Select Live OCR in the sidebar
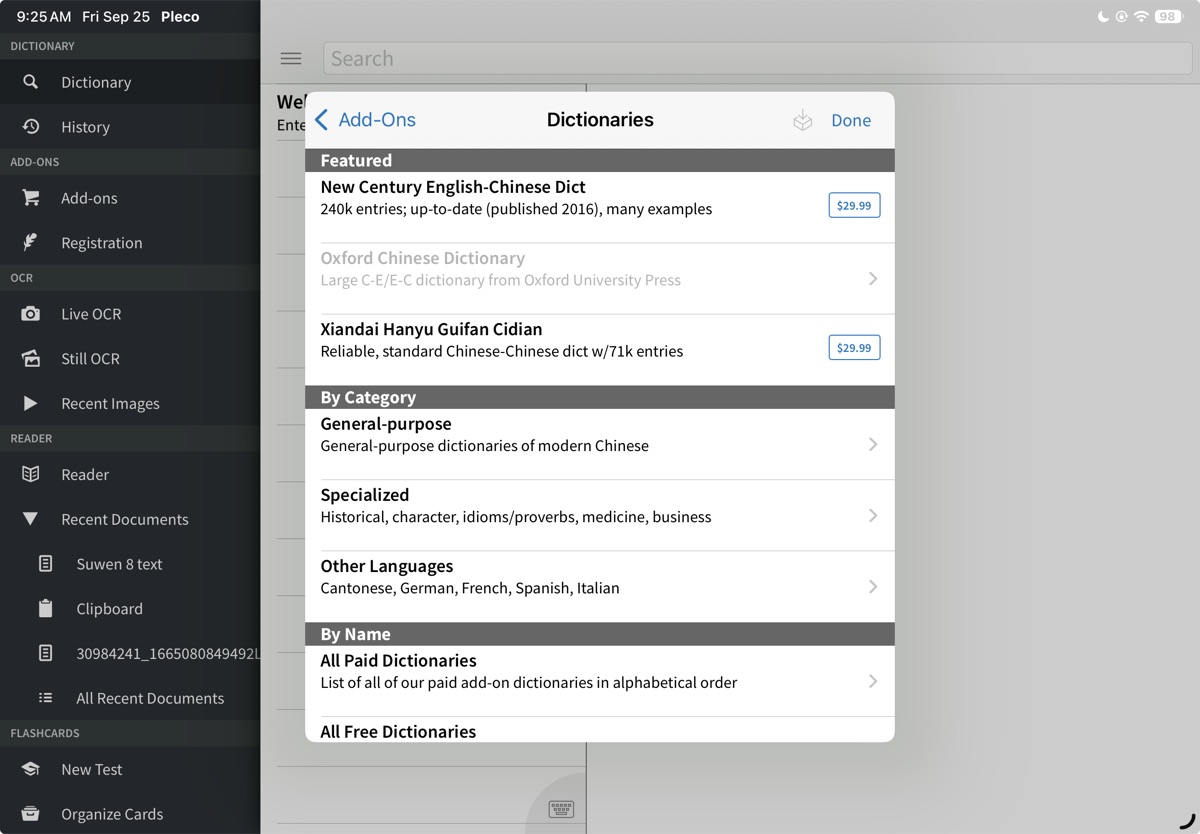Image resolution: width=1200 pixels, height=834 pixels. click(130, 314)
